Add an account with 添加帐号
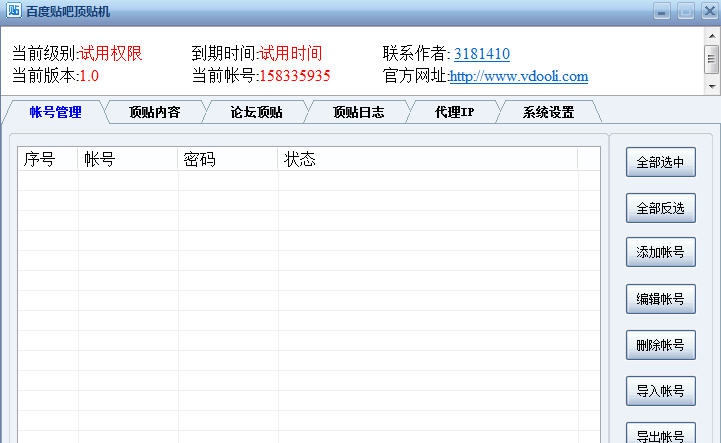Viewport: 721px width, 443px height. [660, 252]
